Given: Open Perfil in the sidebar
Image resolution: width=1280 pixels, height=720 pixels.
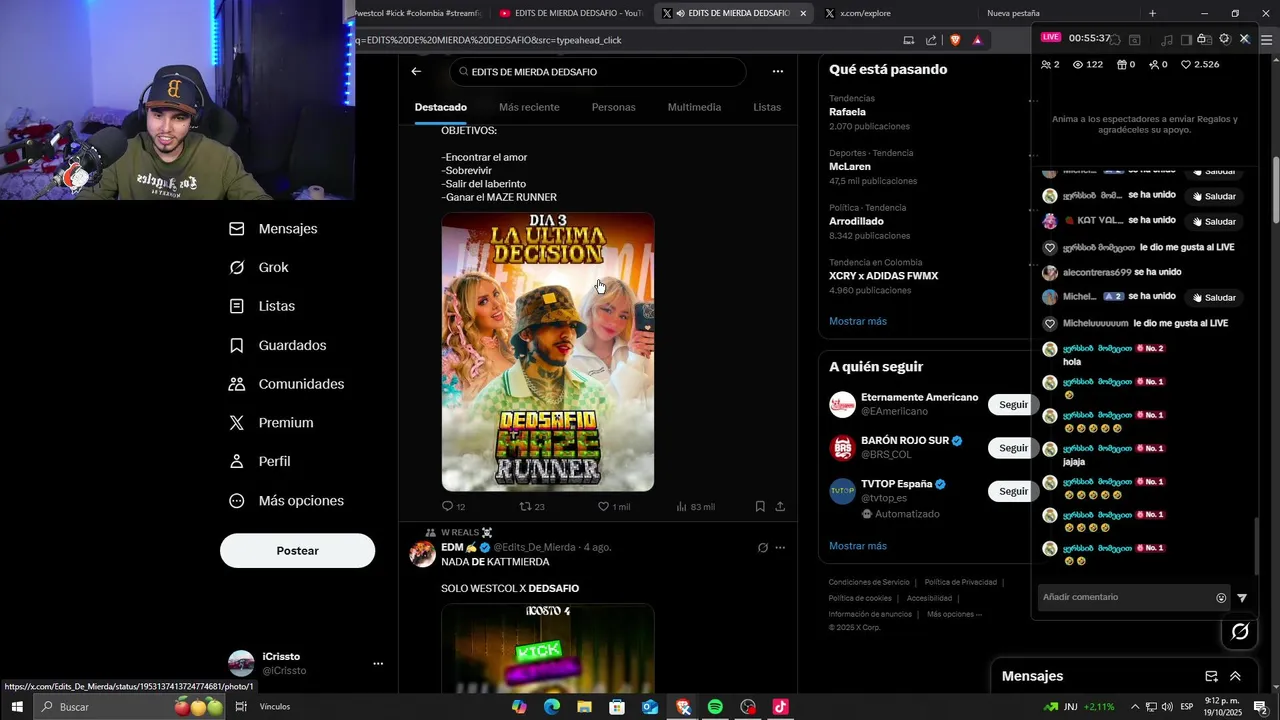Looking at the screenshot, I should [x=260, y=461].
